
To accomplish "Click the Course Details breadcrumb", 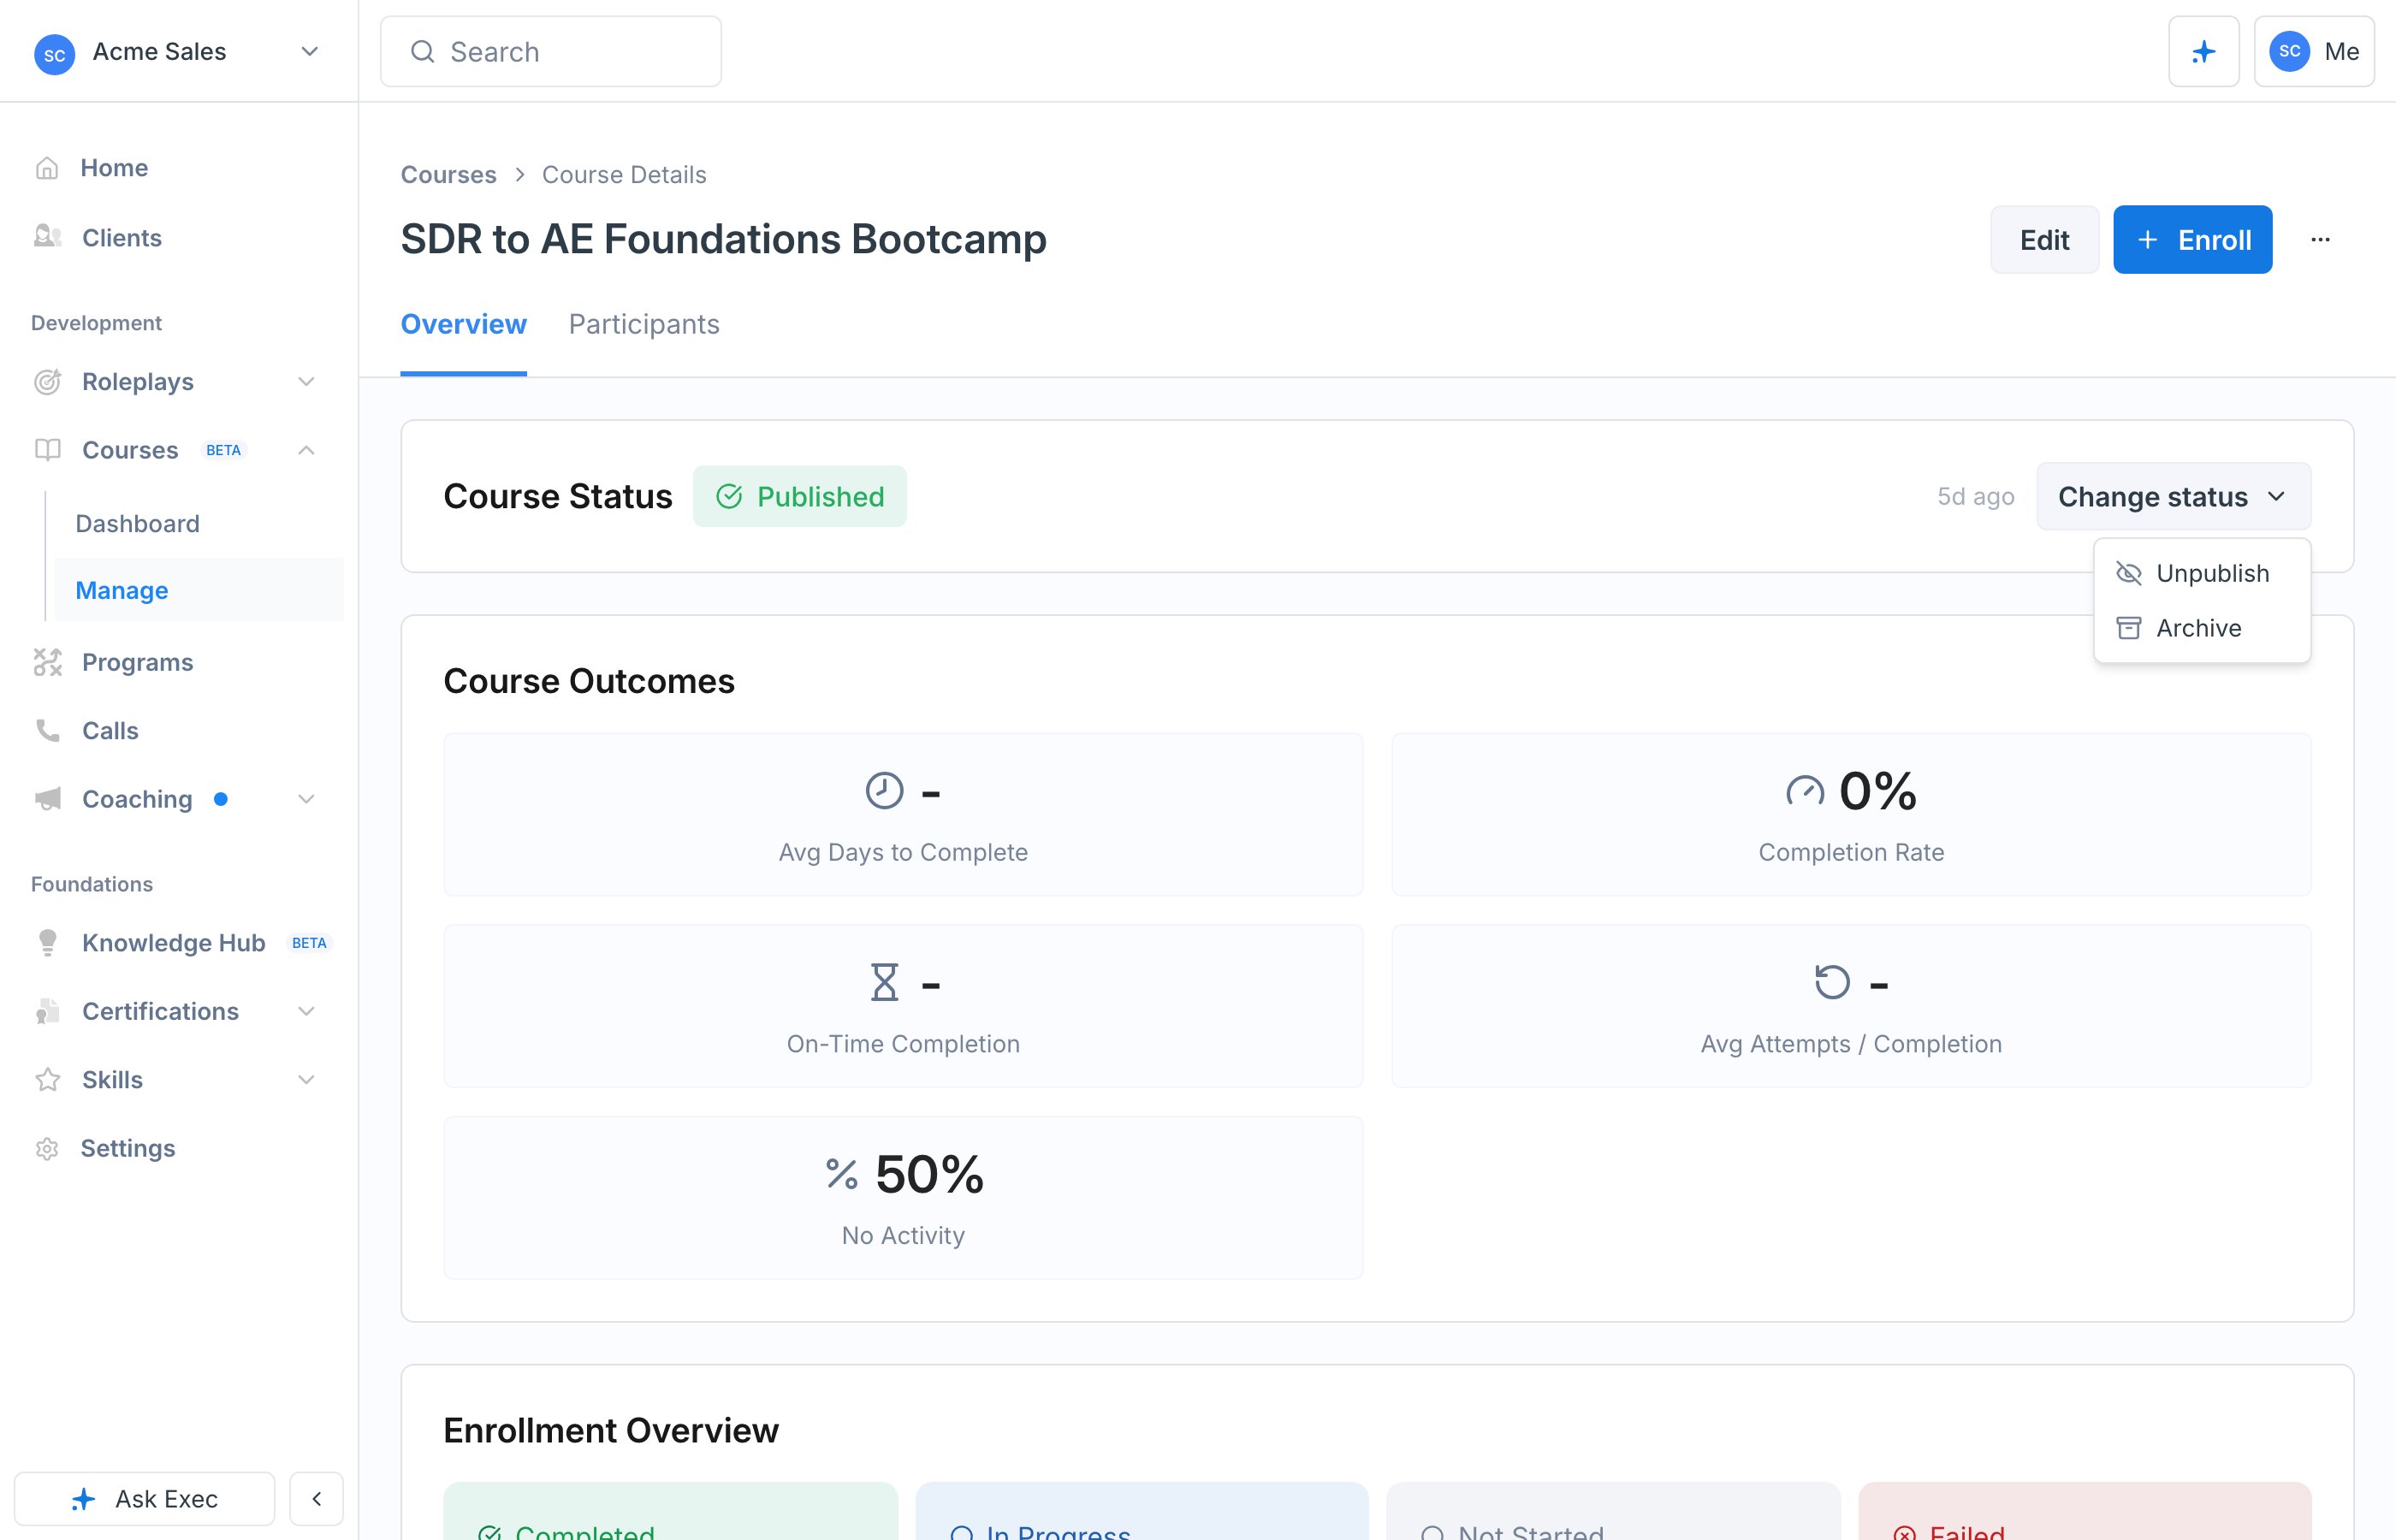I will pos(624,174).
